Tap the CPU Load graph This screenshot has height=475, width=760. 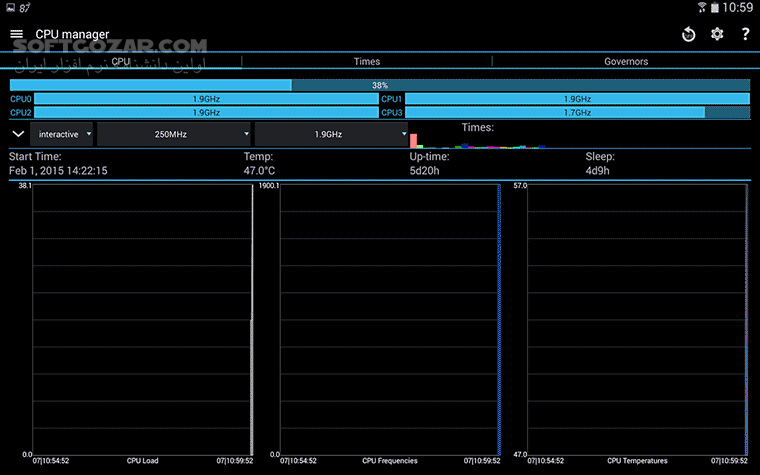click(x=142, y=318)
